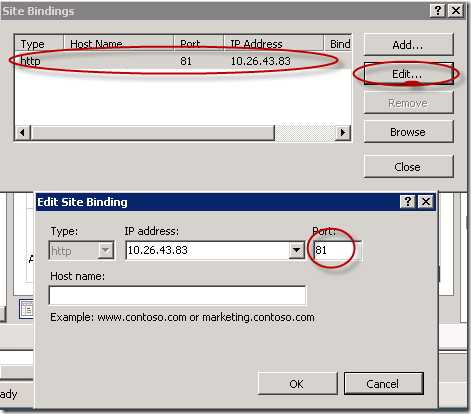Viewport: 471px width, 414px height.
Task: Focus the Port field showing 81
Action: click(337, 250)
